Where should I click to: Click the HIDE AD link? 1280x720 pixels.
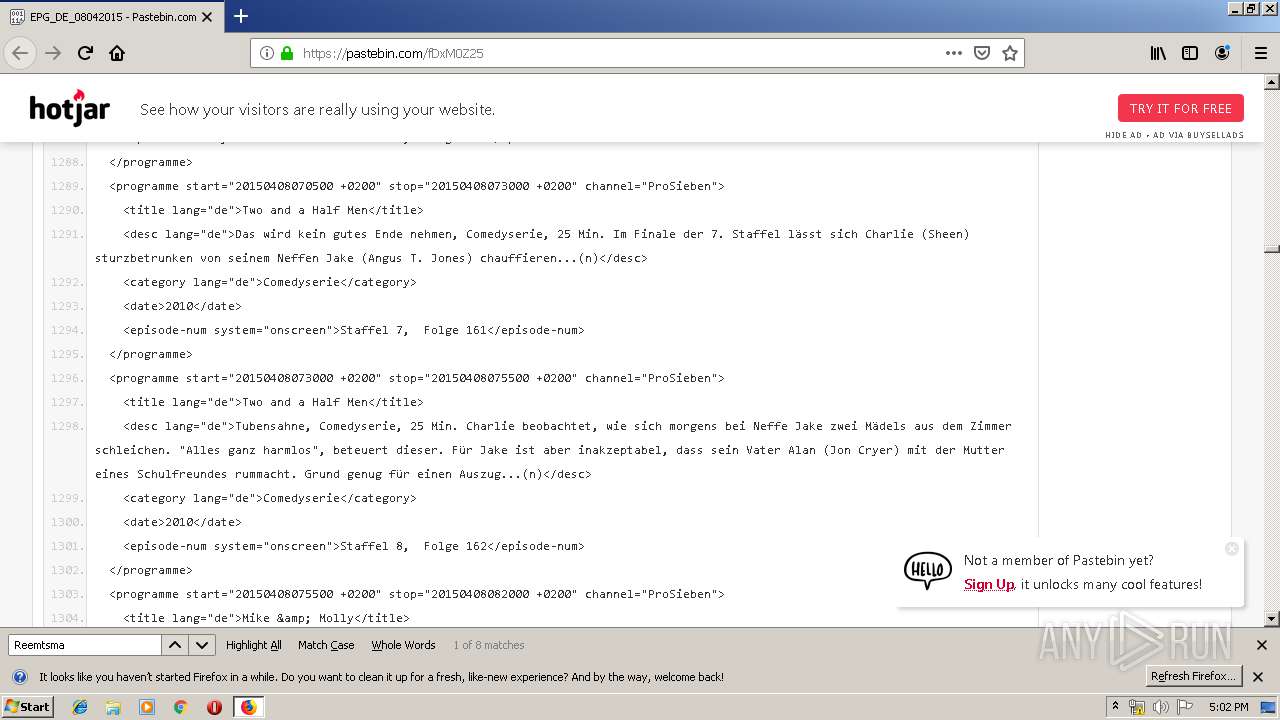[1123, 135]
